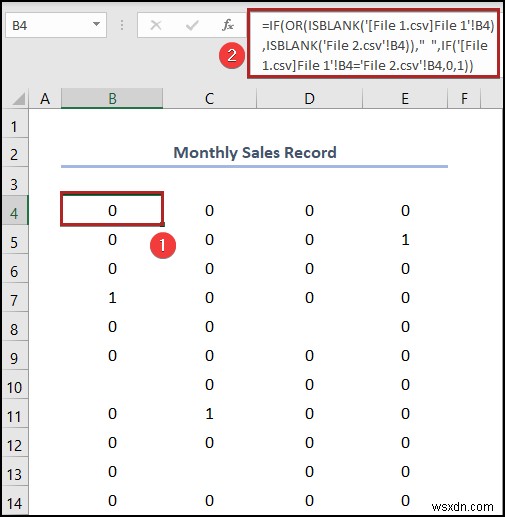Select cell D4 containing 0
This screenshot has height=517, width=505.
pyautogui.click(x=309, y=210)
